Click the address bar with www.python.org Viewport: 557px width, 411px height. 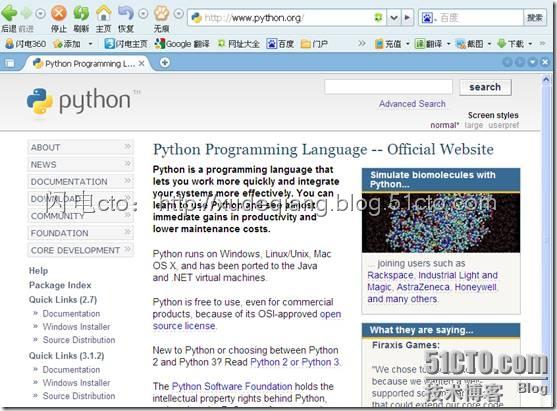click(287, 17)
